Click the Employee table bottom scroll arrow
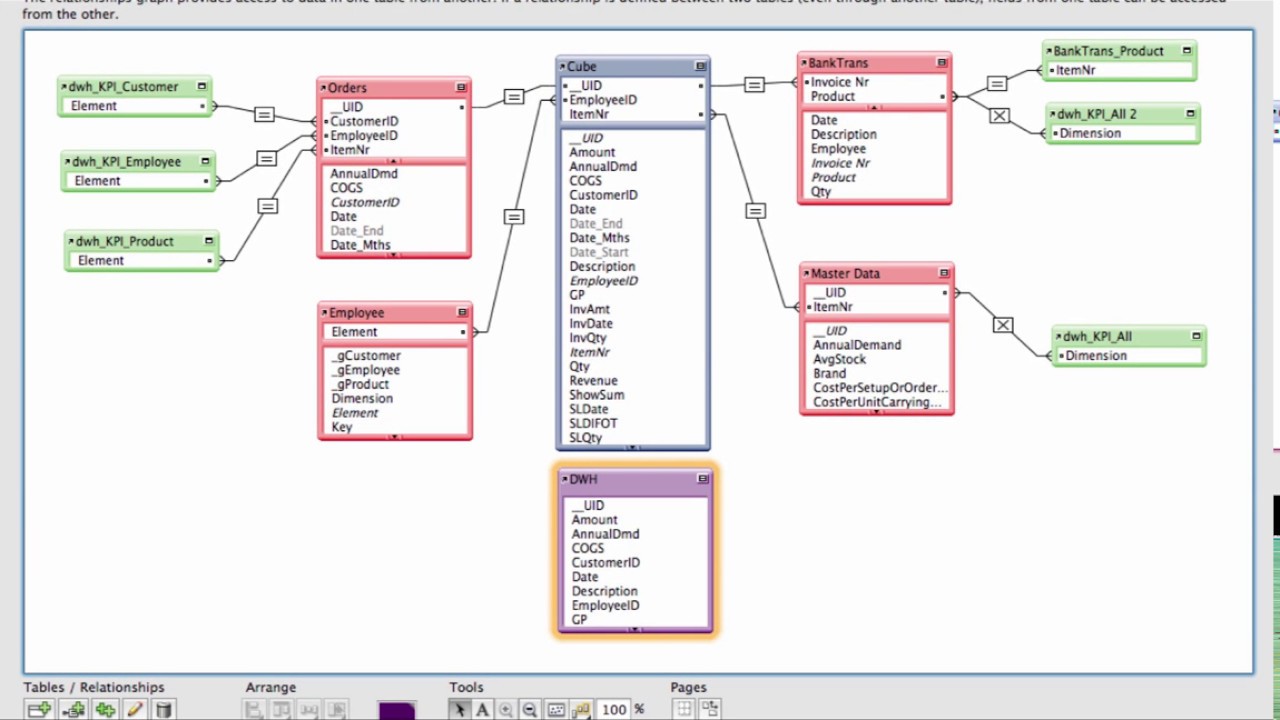This screenshot has width=1280, height=720. (394, 436)
